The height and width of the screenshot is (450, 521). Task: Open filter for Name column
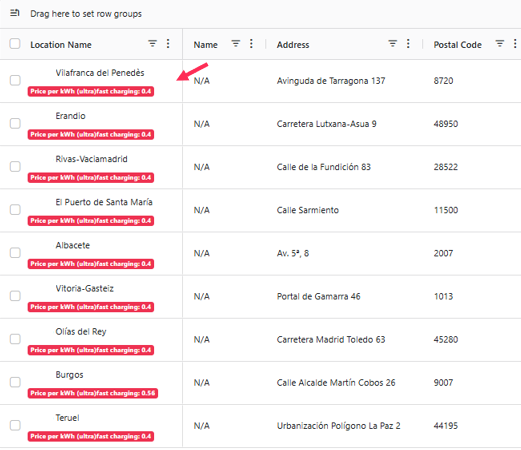coord(236,44)
